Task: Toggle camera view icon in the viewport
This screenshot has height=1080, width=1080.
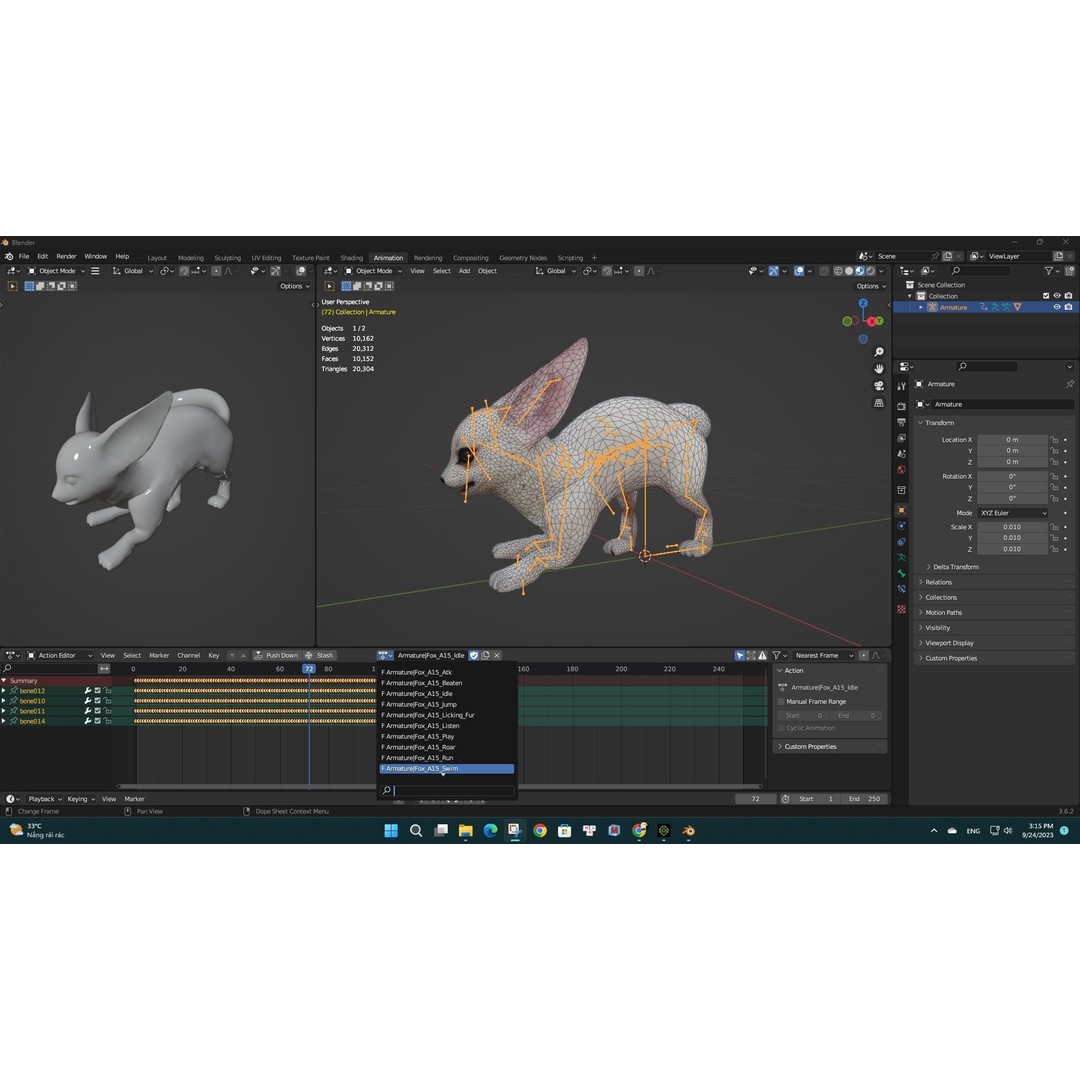Action: coord(879,386)
